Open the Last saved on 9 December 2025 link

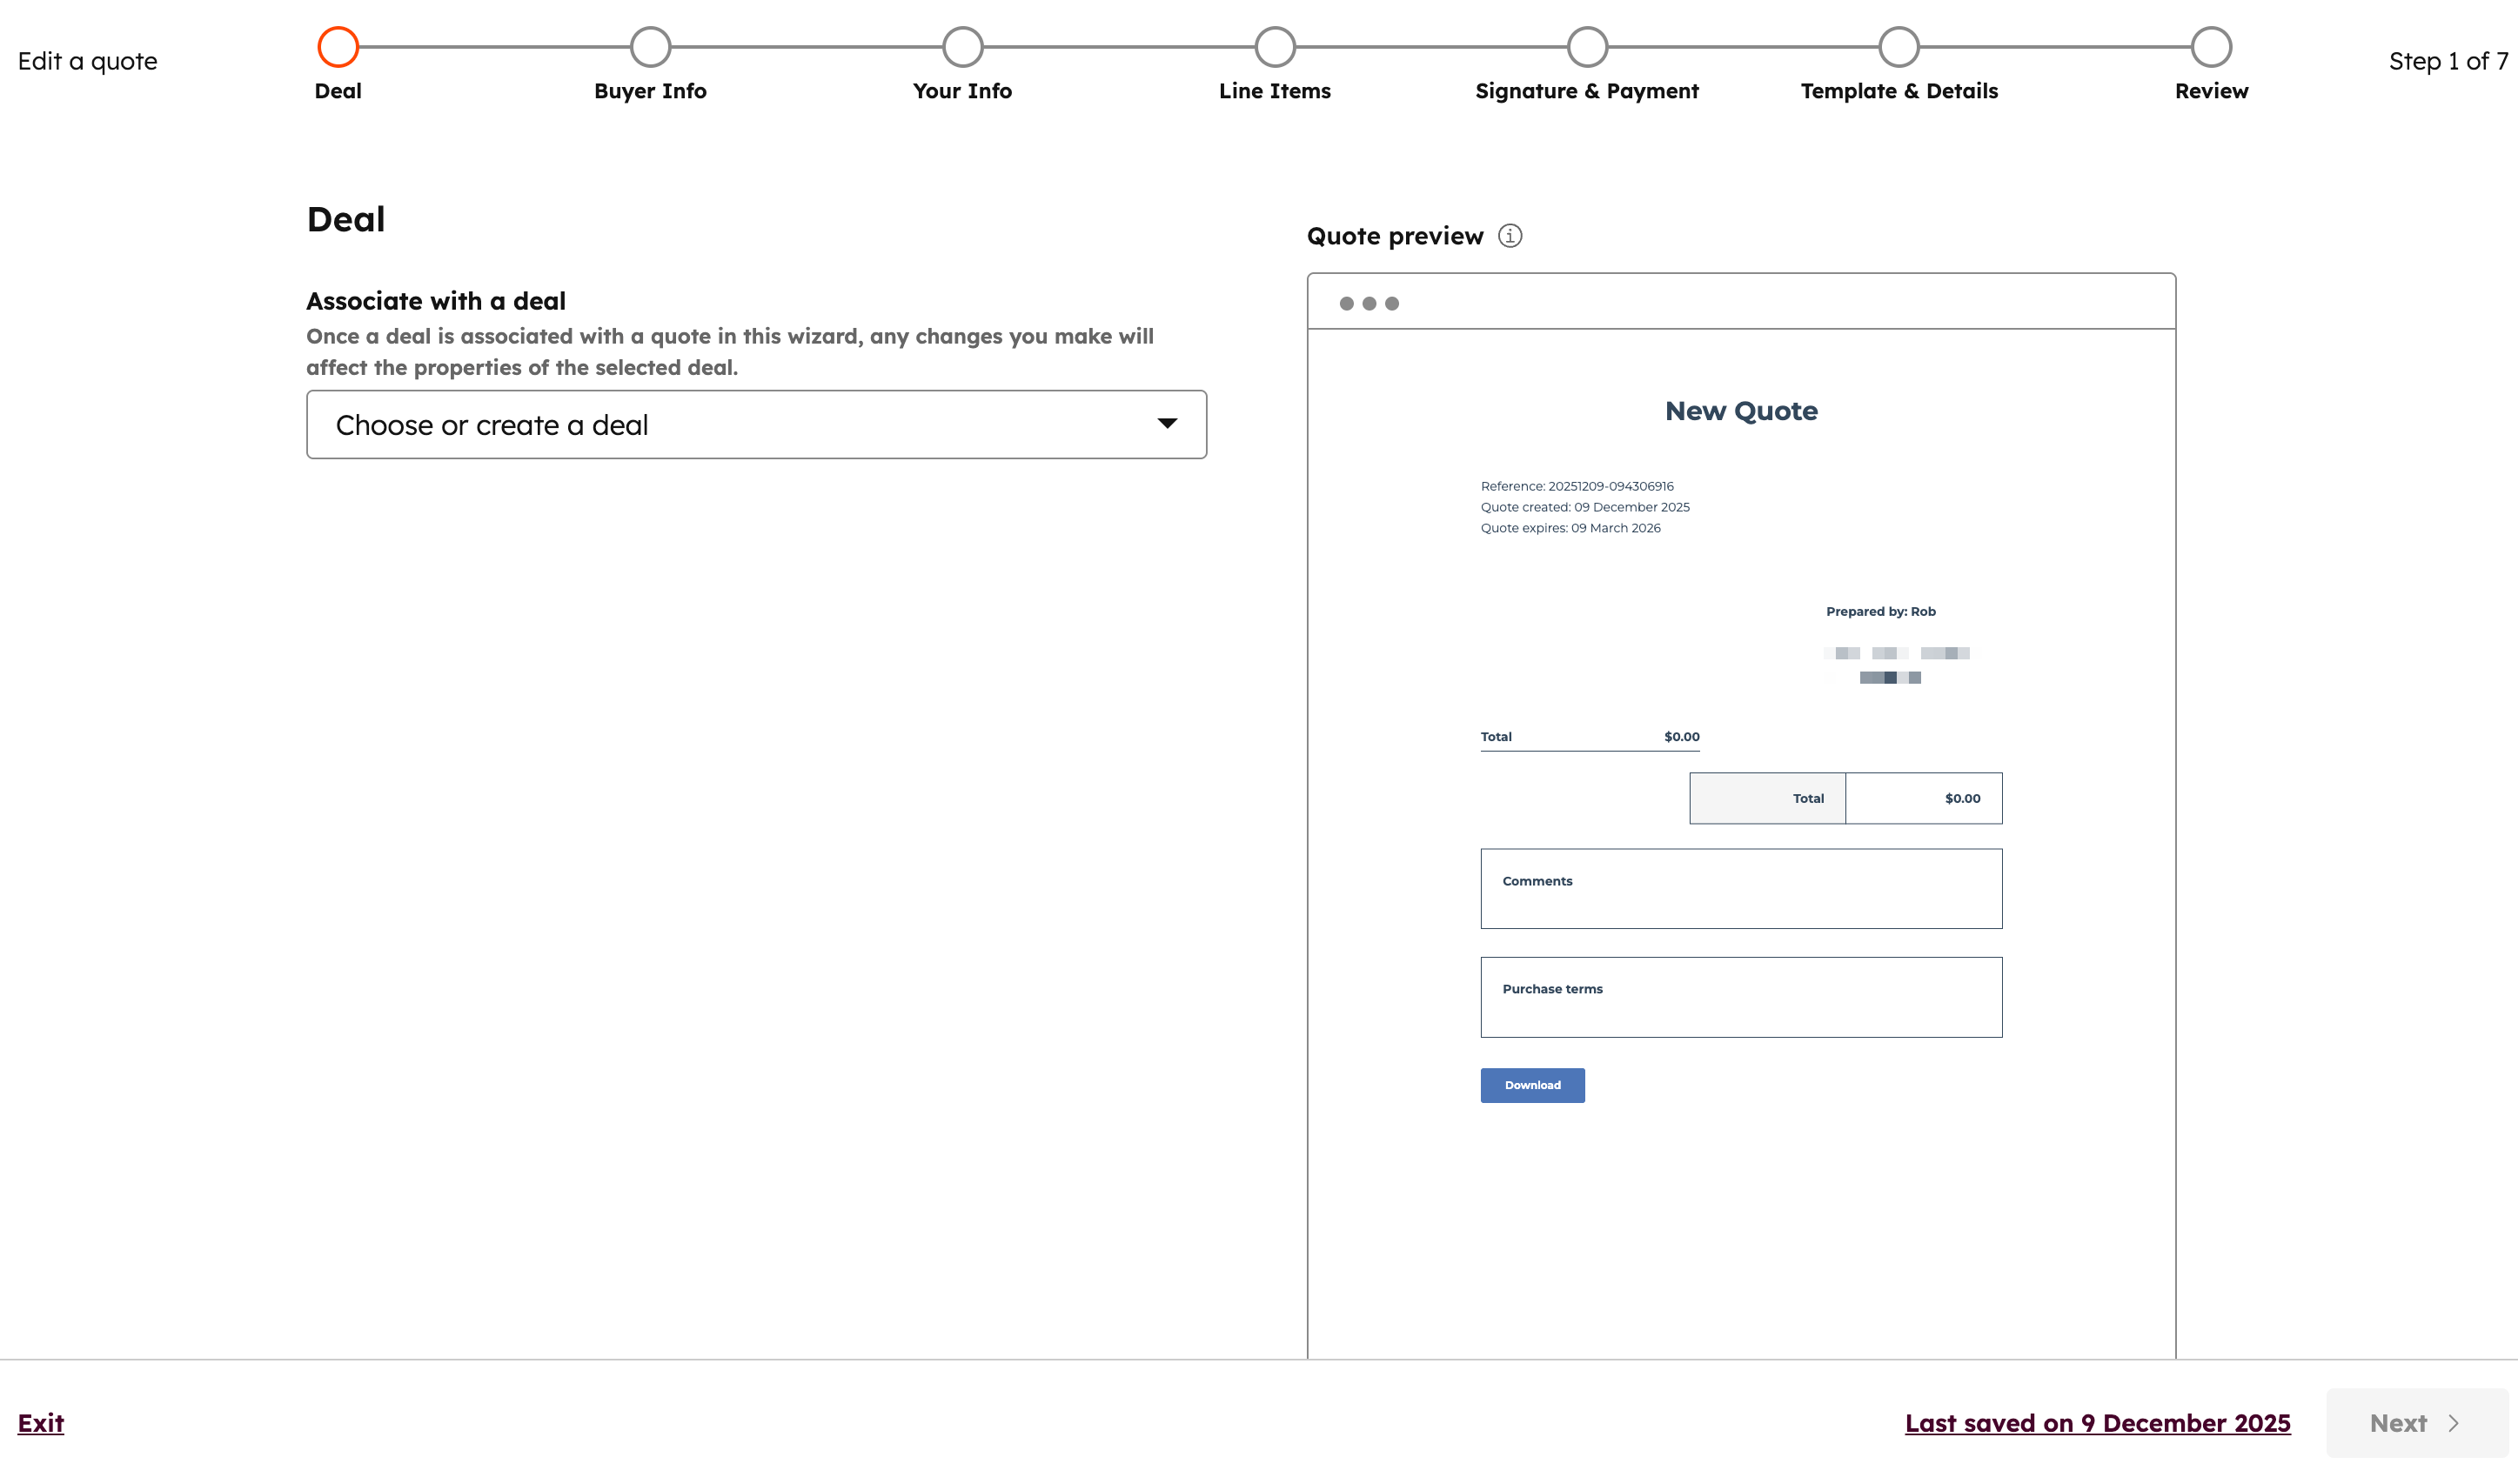(2098, 1422)
